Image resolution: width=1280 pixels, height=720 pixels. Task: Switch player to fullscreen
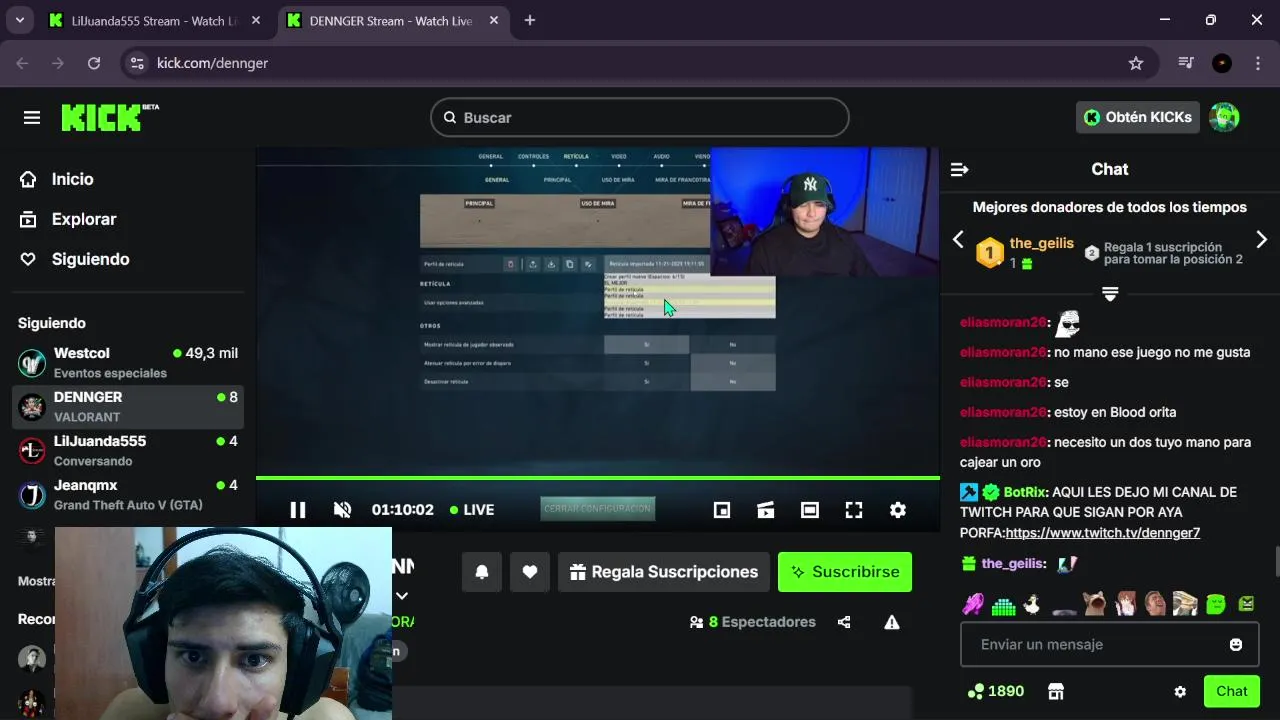854,510
